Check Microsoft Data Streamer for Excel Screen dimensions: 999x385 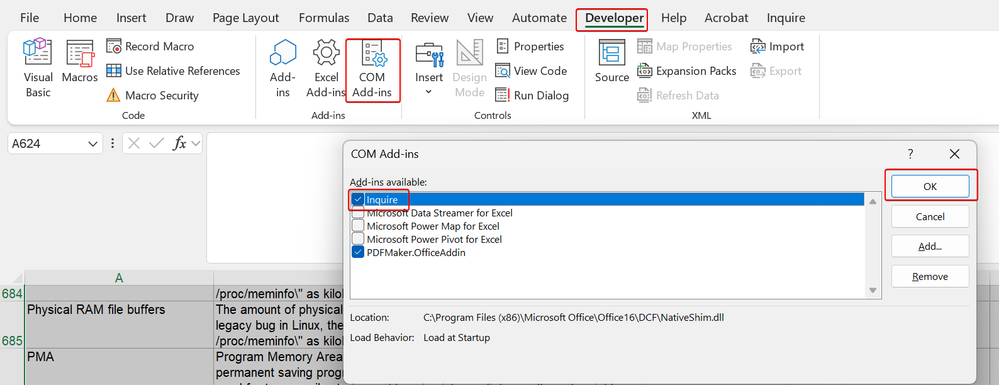pyautogui.click(x=358, y=213)
